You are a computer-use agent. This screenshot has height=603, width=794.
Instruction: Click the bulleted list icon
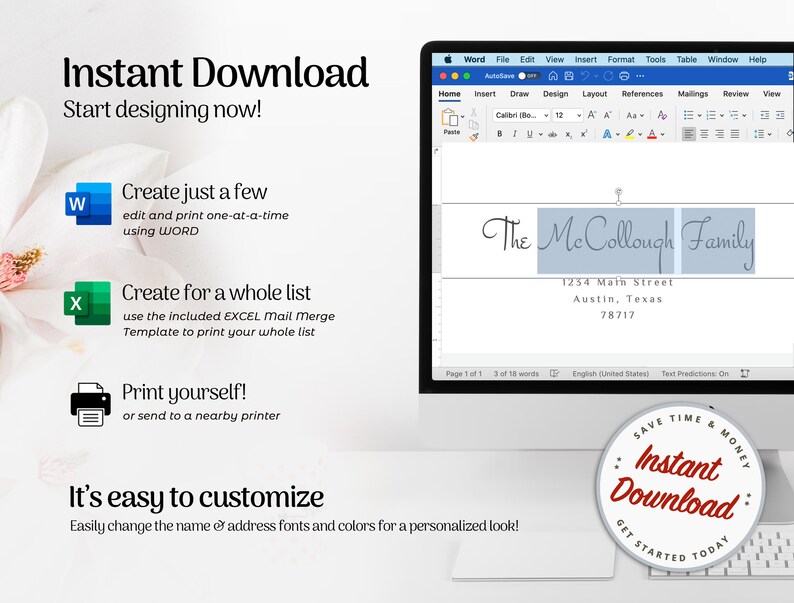(x=688, y=115)
